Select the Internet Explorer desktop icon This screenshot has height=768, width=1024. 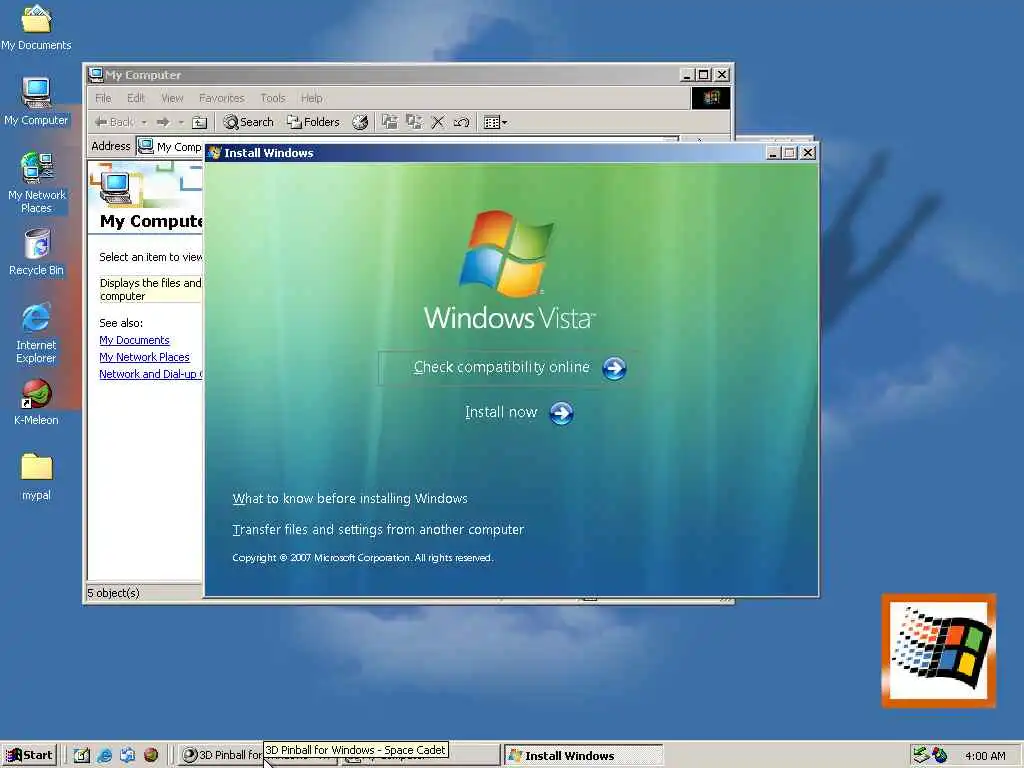(36, 333)
